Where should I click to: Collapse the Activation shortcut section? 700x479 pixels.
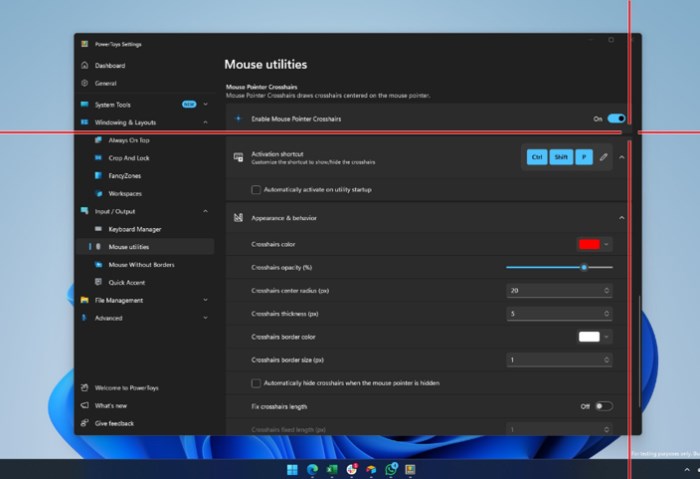[621, 157]
